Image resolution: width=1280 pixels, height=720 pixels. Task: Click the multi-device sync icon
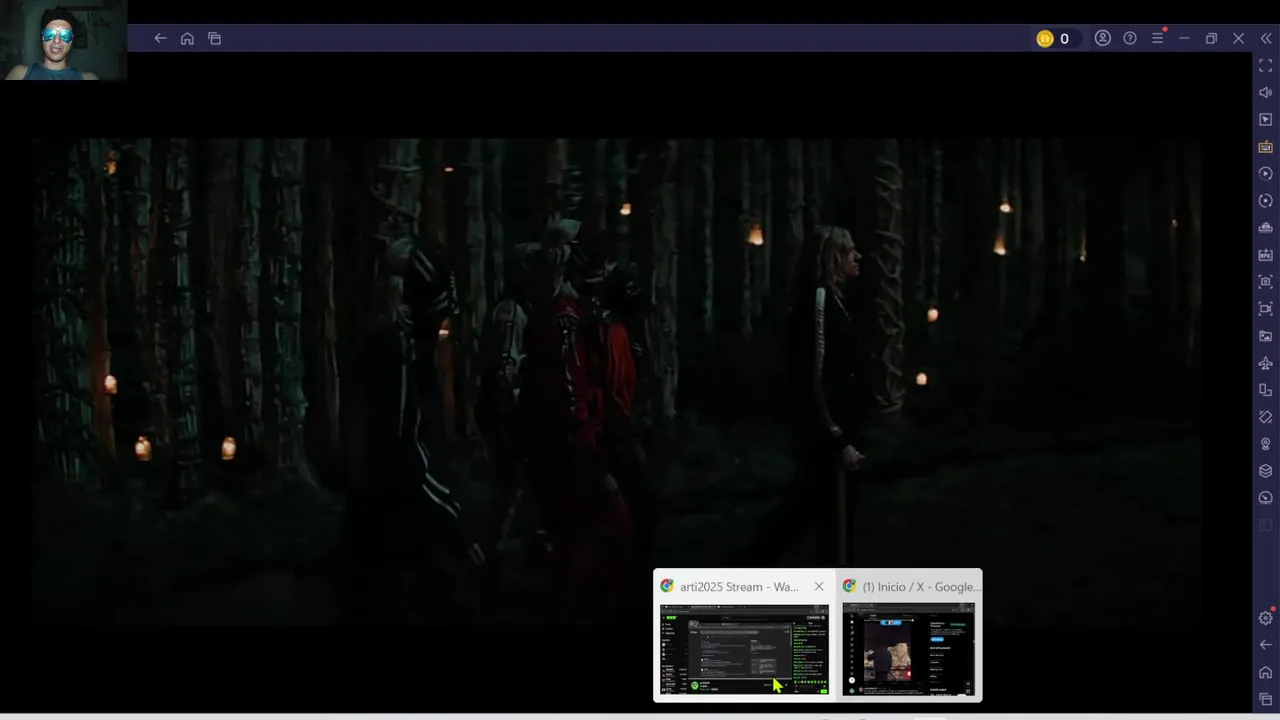coord(1266,390)
